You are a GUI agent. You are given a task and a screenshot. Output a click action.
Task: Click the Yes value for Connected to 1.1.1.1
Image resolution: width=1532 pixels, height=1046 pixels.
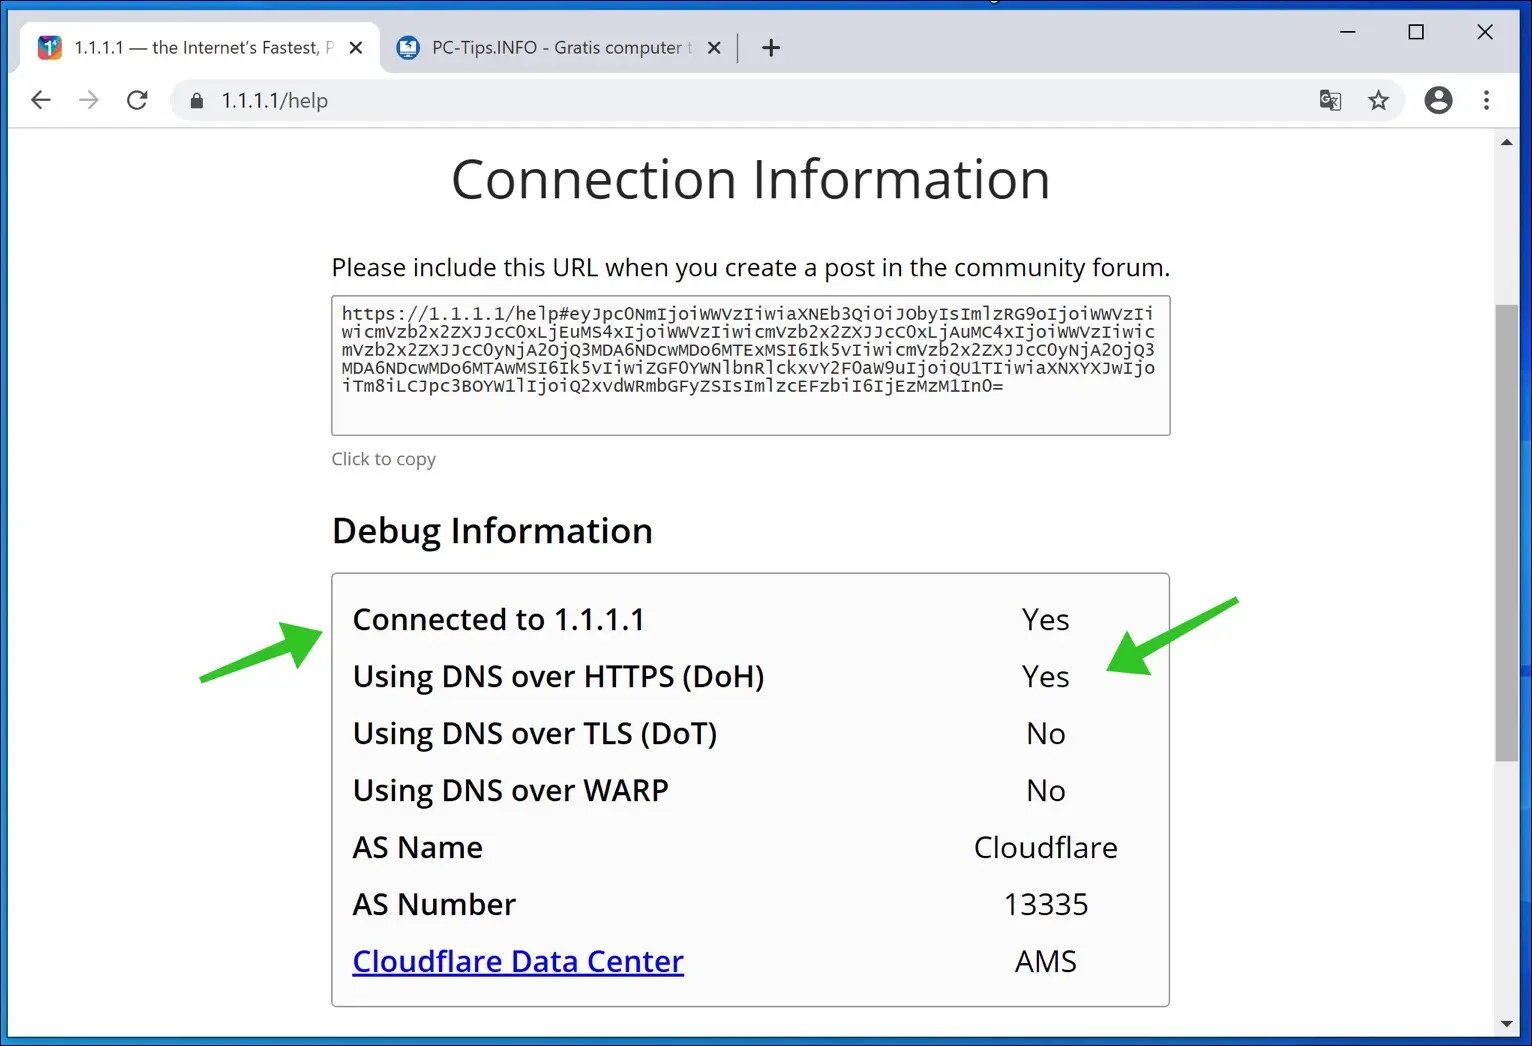pyautogui.click(x=1046, y=619)
